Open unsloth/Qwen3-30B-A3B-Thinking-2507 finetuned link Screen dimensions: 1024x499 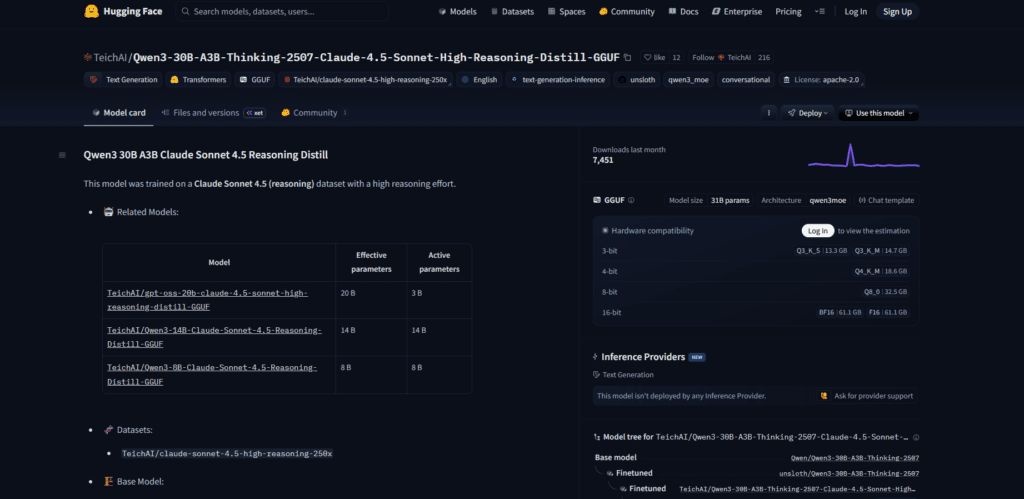point(849,474)
